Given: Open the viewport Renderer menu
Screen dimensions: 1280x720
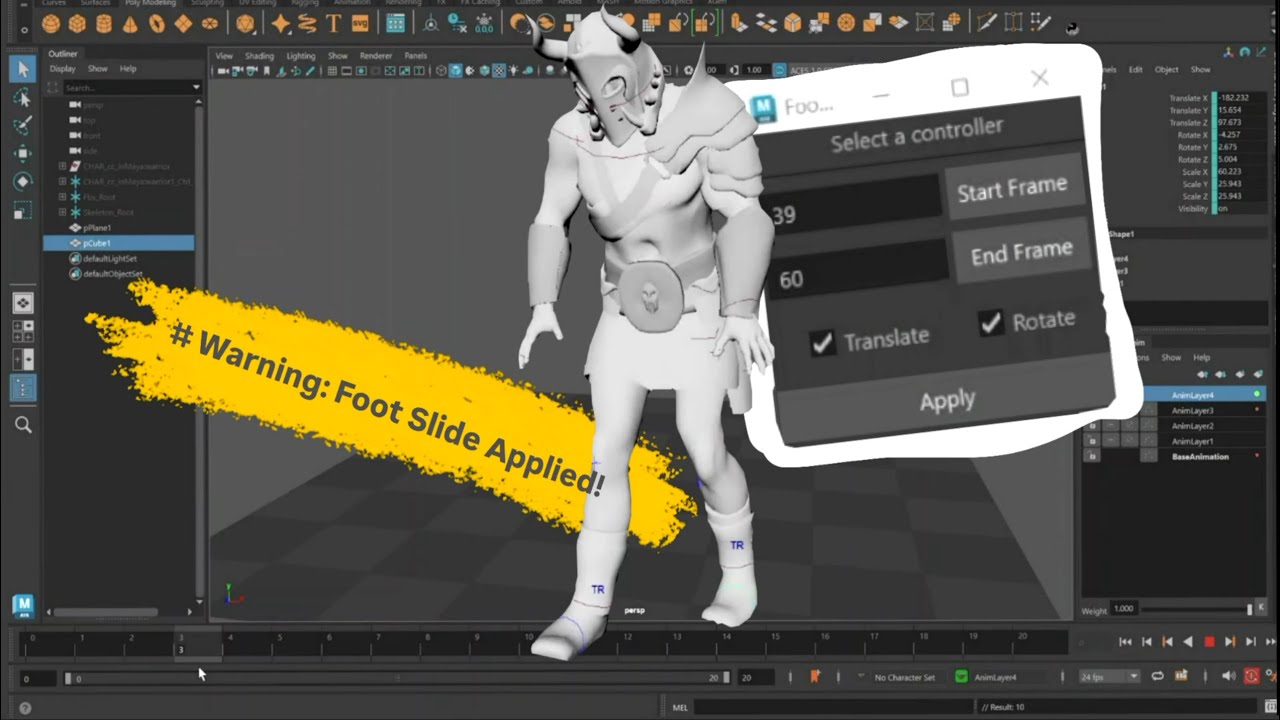Looking at the screenshot, I should (x=376, y=56).
